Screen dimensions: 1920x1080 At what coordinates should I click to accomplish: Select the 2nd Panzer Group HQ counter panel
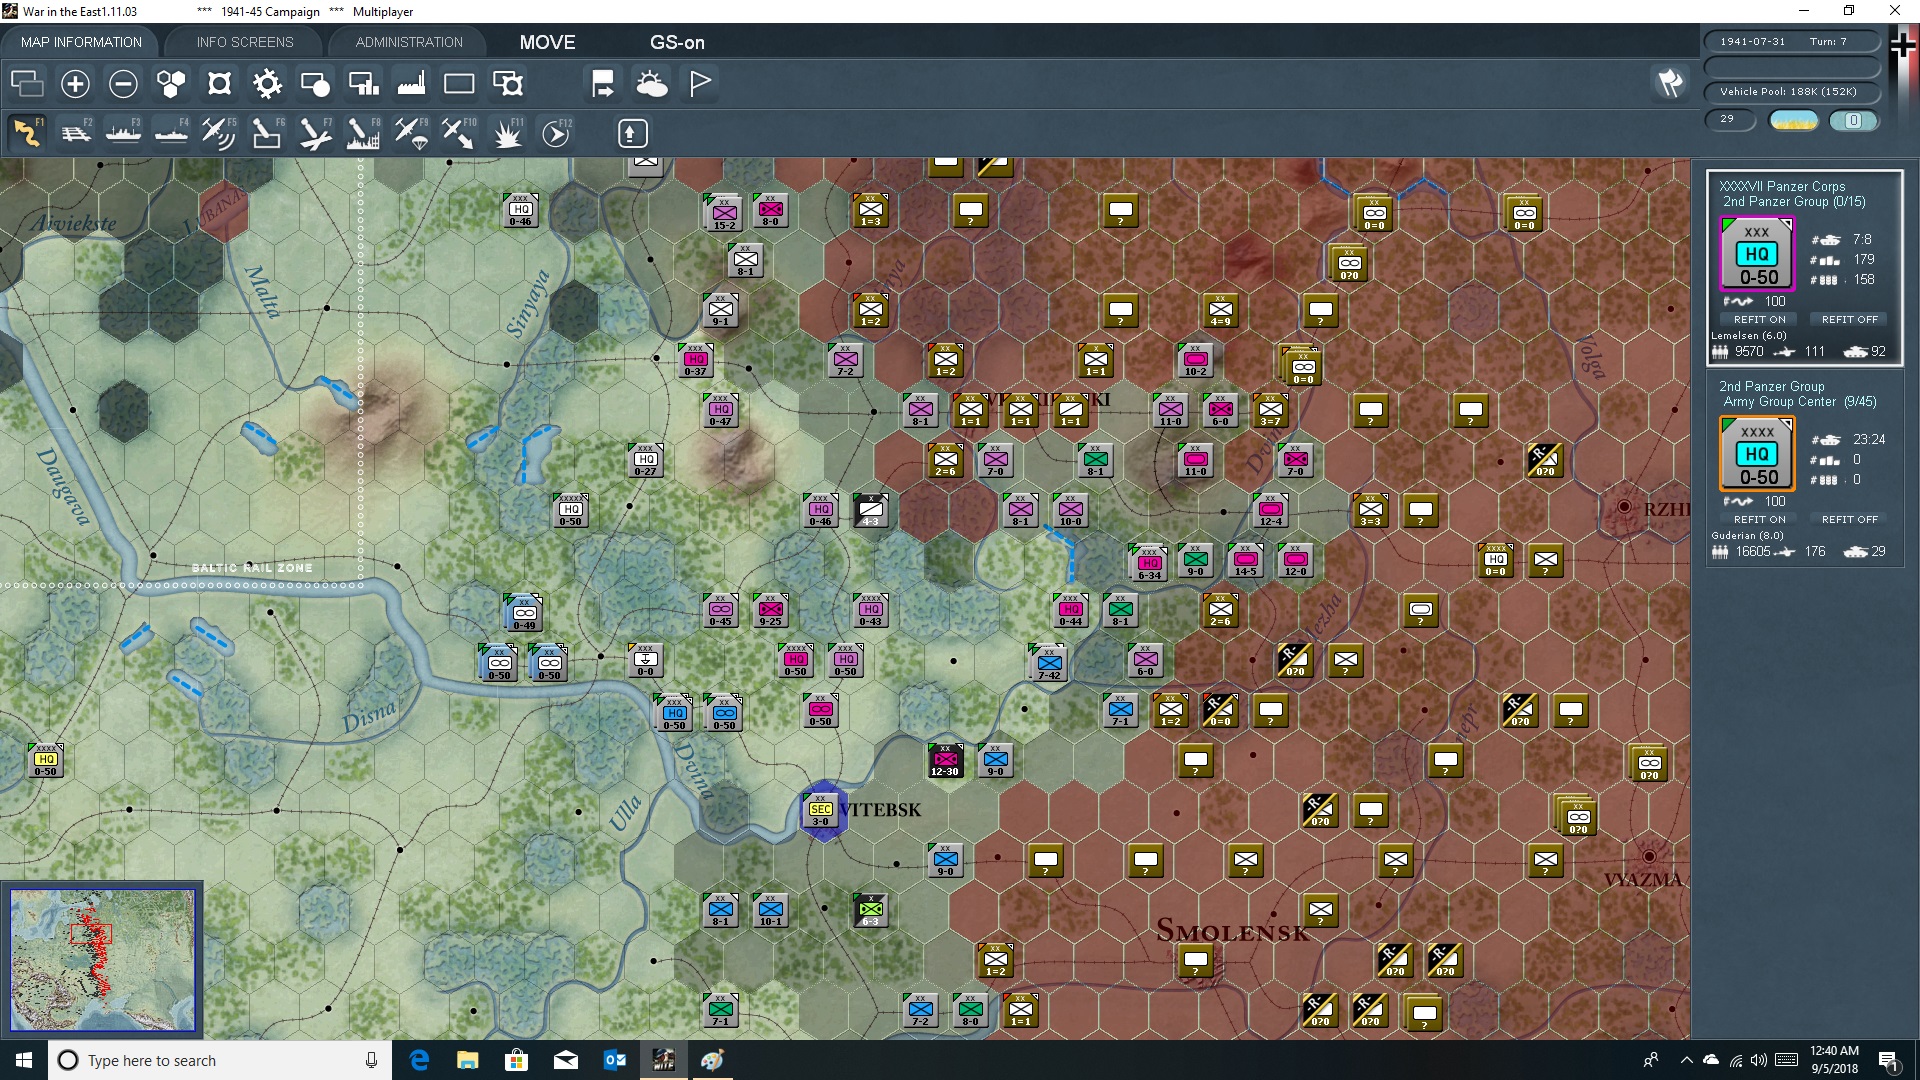(1757, 454)
